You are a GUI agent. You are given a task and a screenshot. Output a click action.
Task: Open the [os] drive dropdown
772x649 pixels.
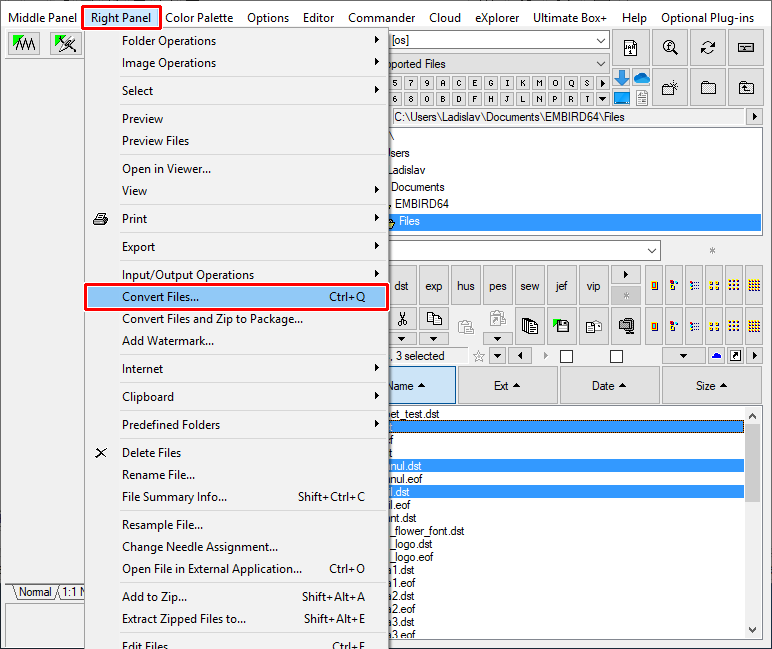[x=601, y=40]
